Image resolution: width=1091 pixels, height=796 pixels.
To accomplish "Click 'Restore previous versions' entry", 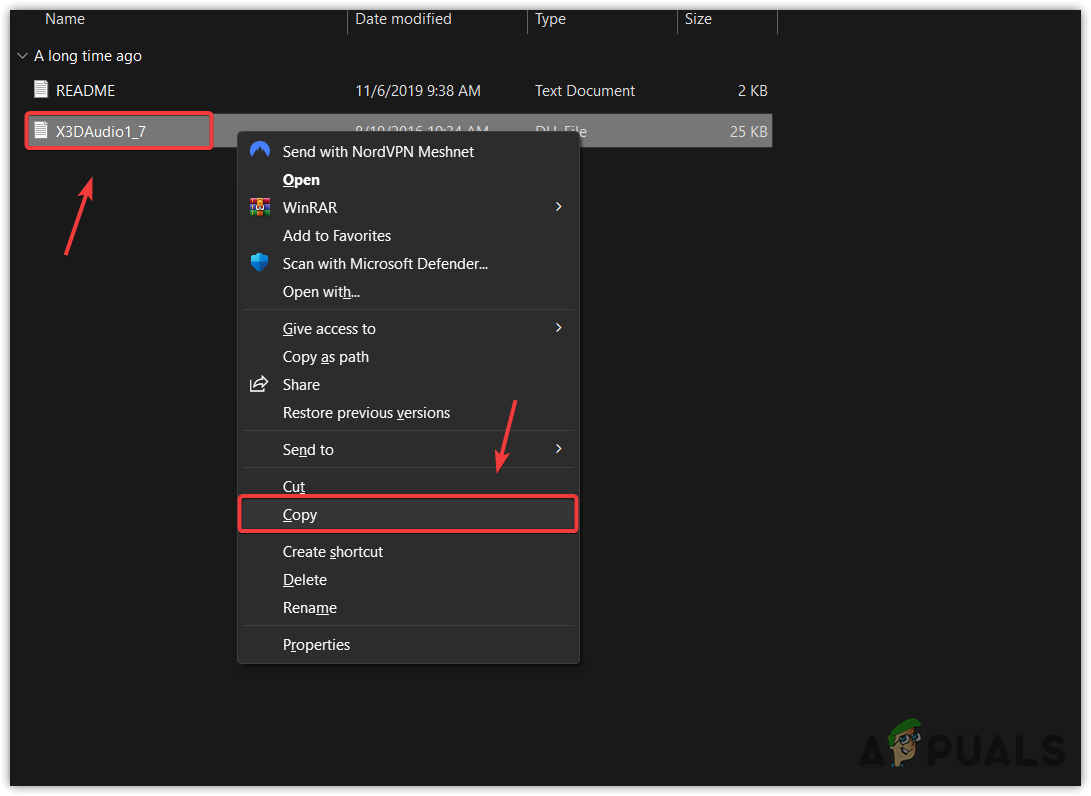I will point(366,412).
